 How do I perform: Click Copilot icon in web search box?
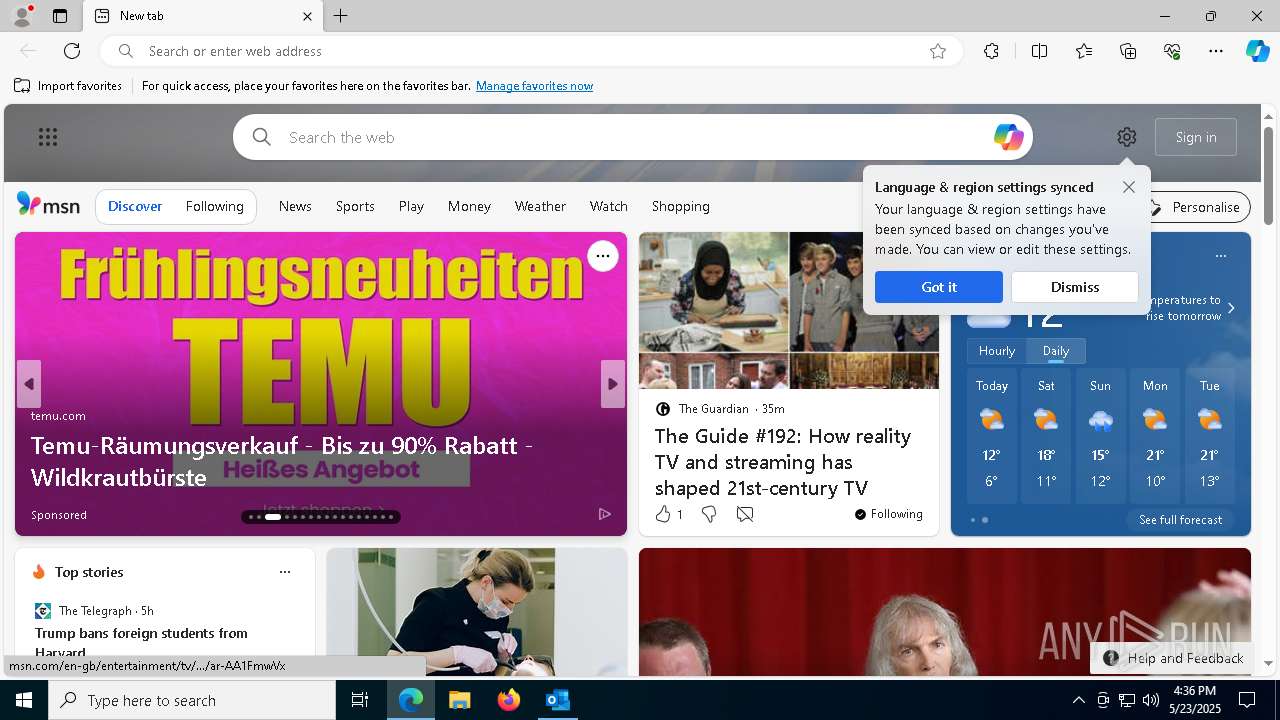[1008, 137]
